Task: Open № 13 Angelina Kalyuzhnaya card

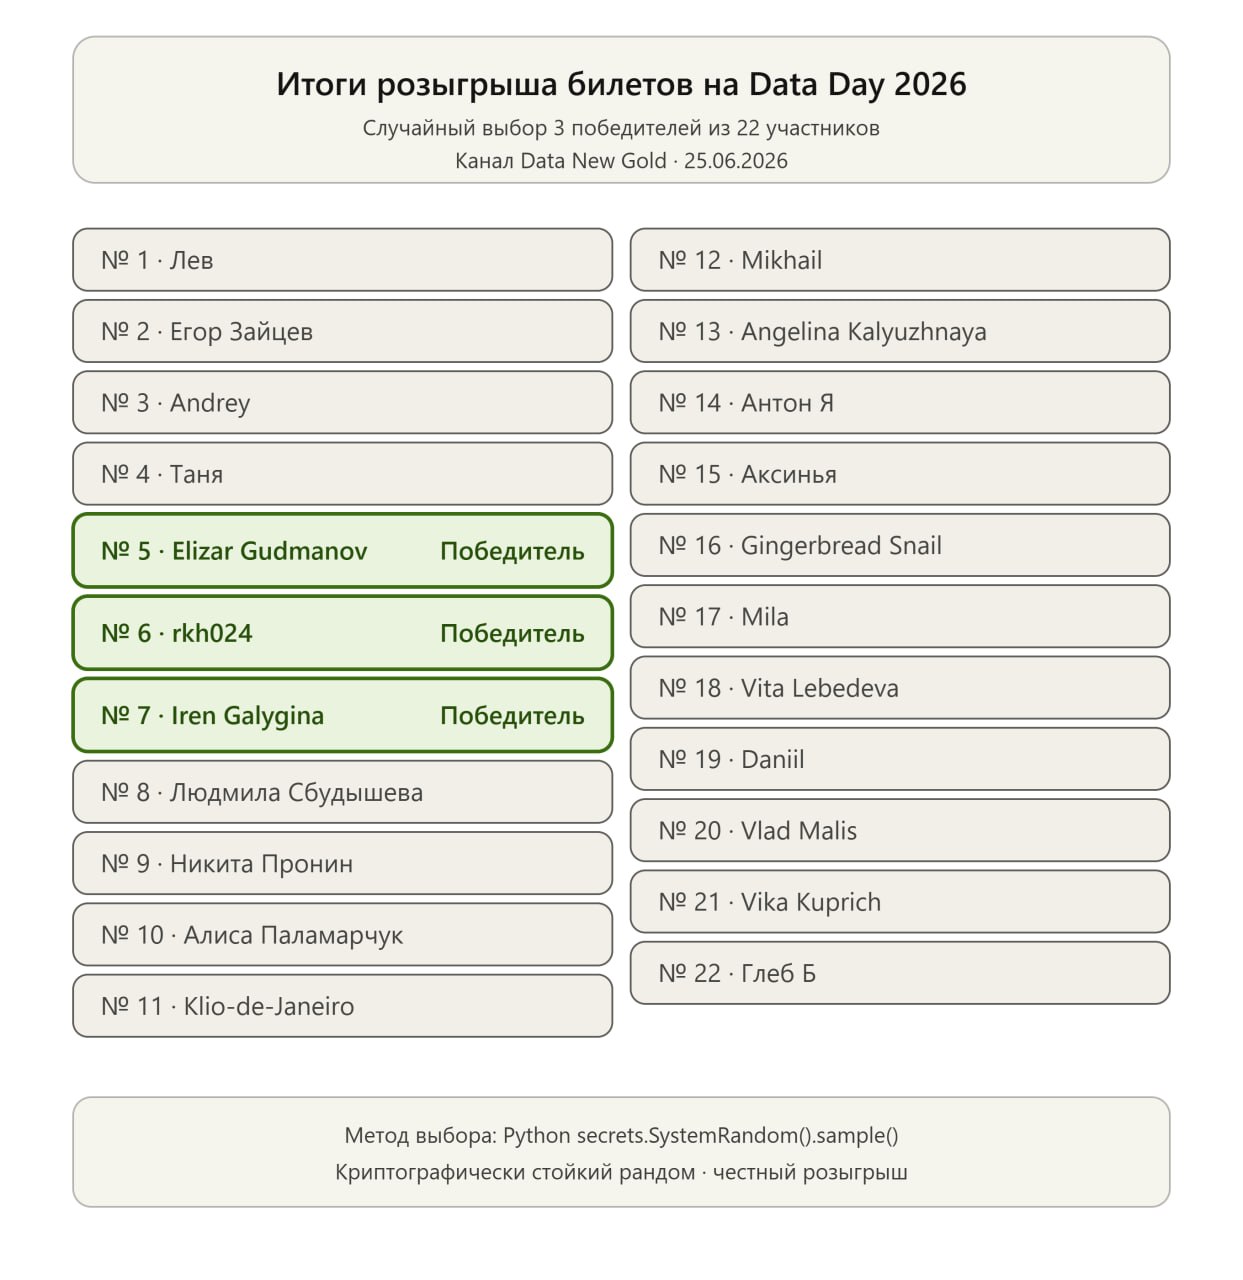Action: click(x=900, y=331)
